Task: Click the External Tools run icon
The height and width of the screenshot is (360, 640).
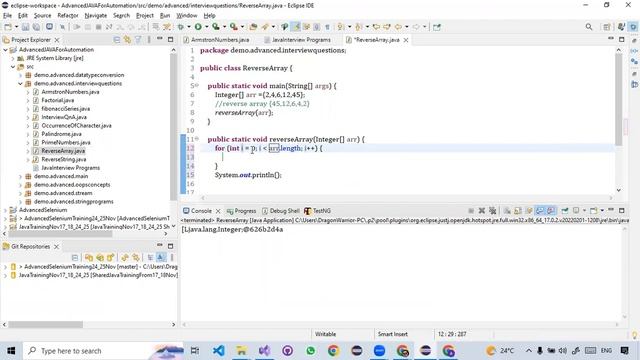Action: tap(233, 27)
